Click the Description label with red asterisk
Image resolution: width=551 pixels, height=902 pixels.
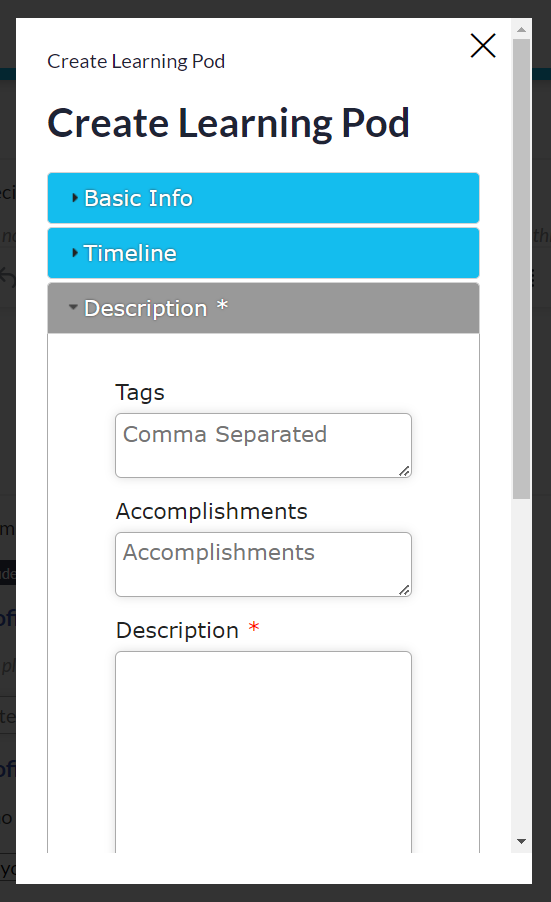(x=188, y=630)
